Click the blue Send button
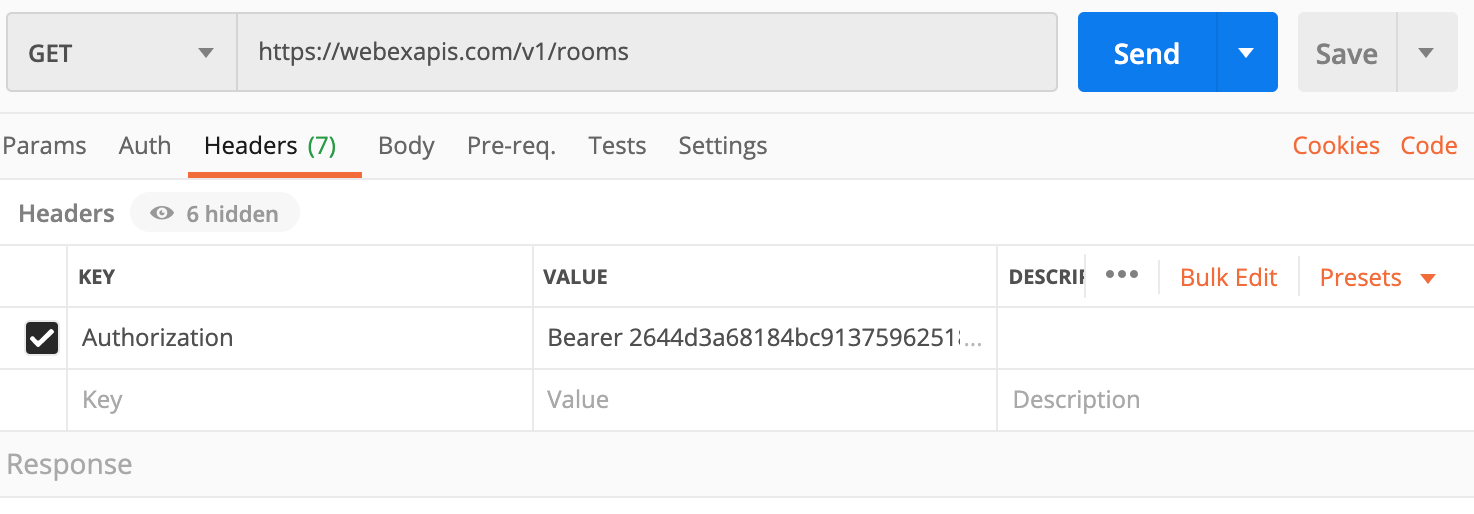This screenshot has height=514, width=1474. pyautogui.click(x=1147, y=52)
